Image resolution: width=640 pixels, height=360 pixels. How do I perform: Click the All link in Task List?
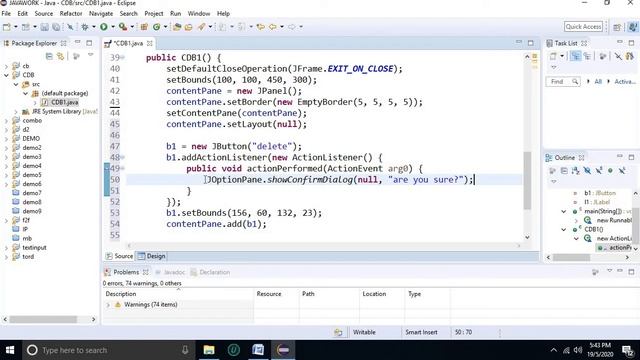click(x=598, y=82)
